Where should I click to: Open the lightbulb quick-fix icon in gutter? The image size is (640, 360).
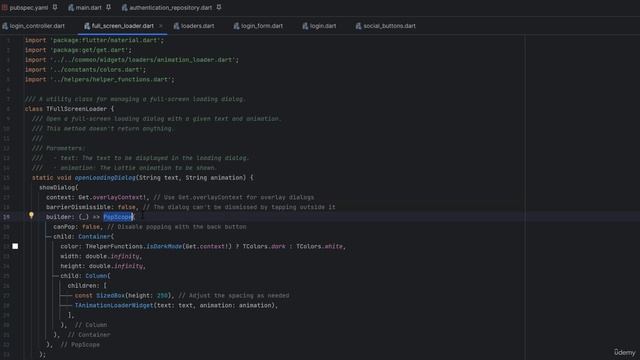pyautogui.click(x=31, y=215)
